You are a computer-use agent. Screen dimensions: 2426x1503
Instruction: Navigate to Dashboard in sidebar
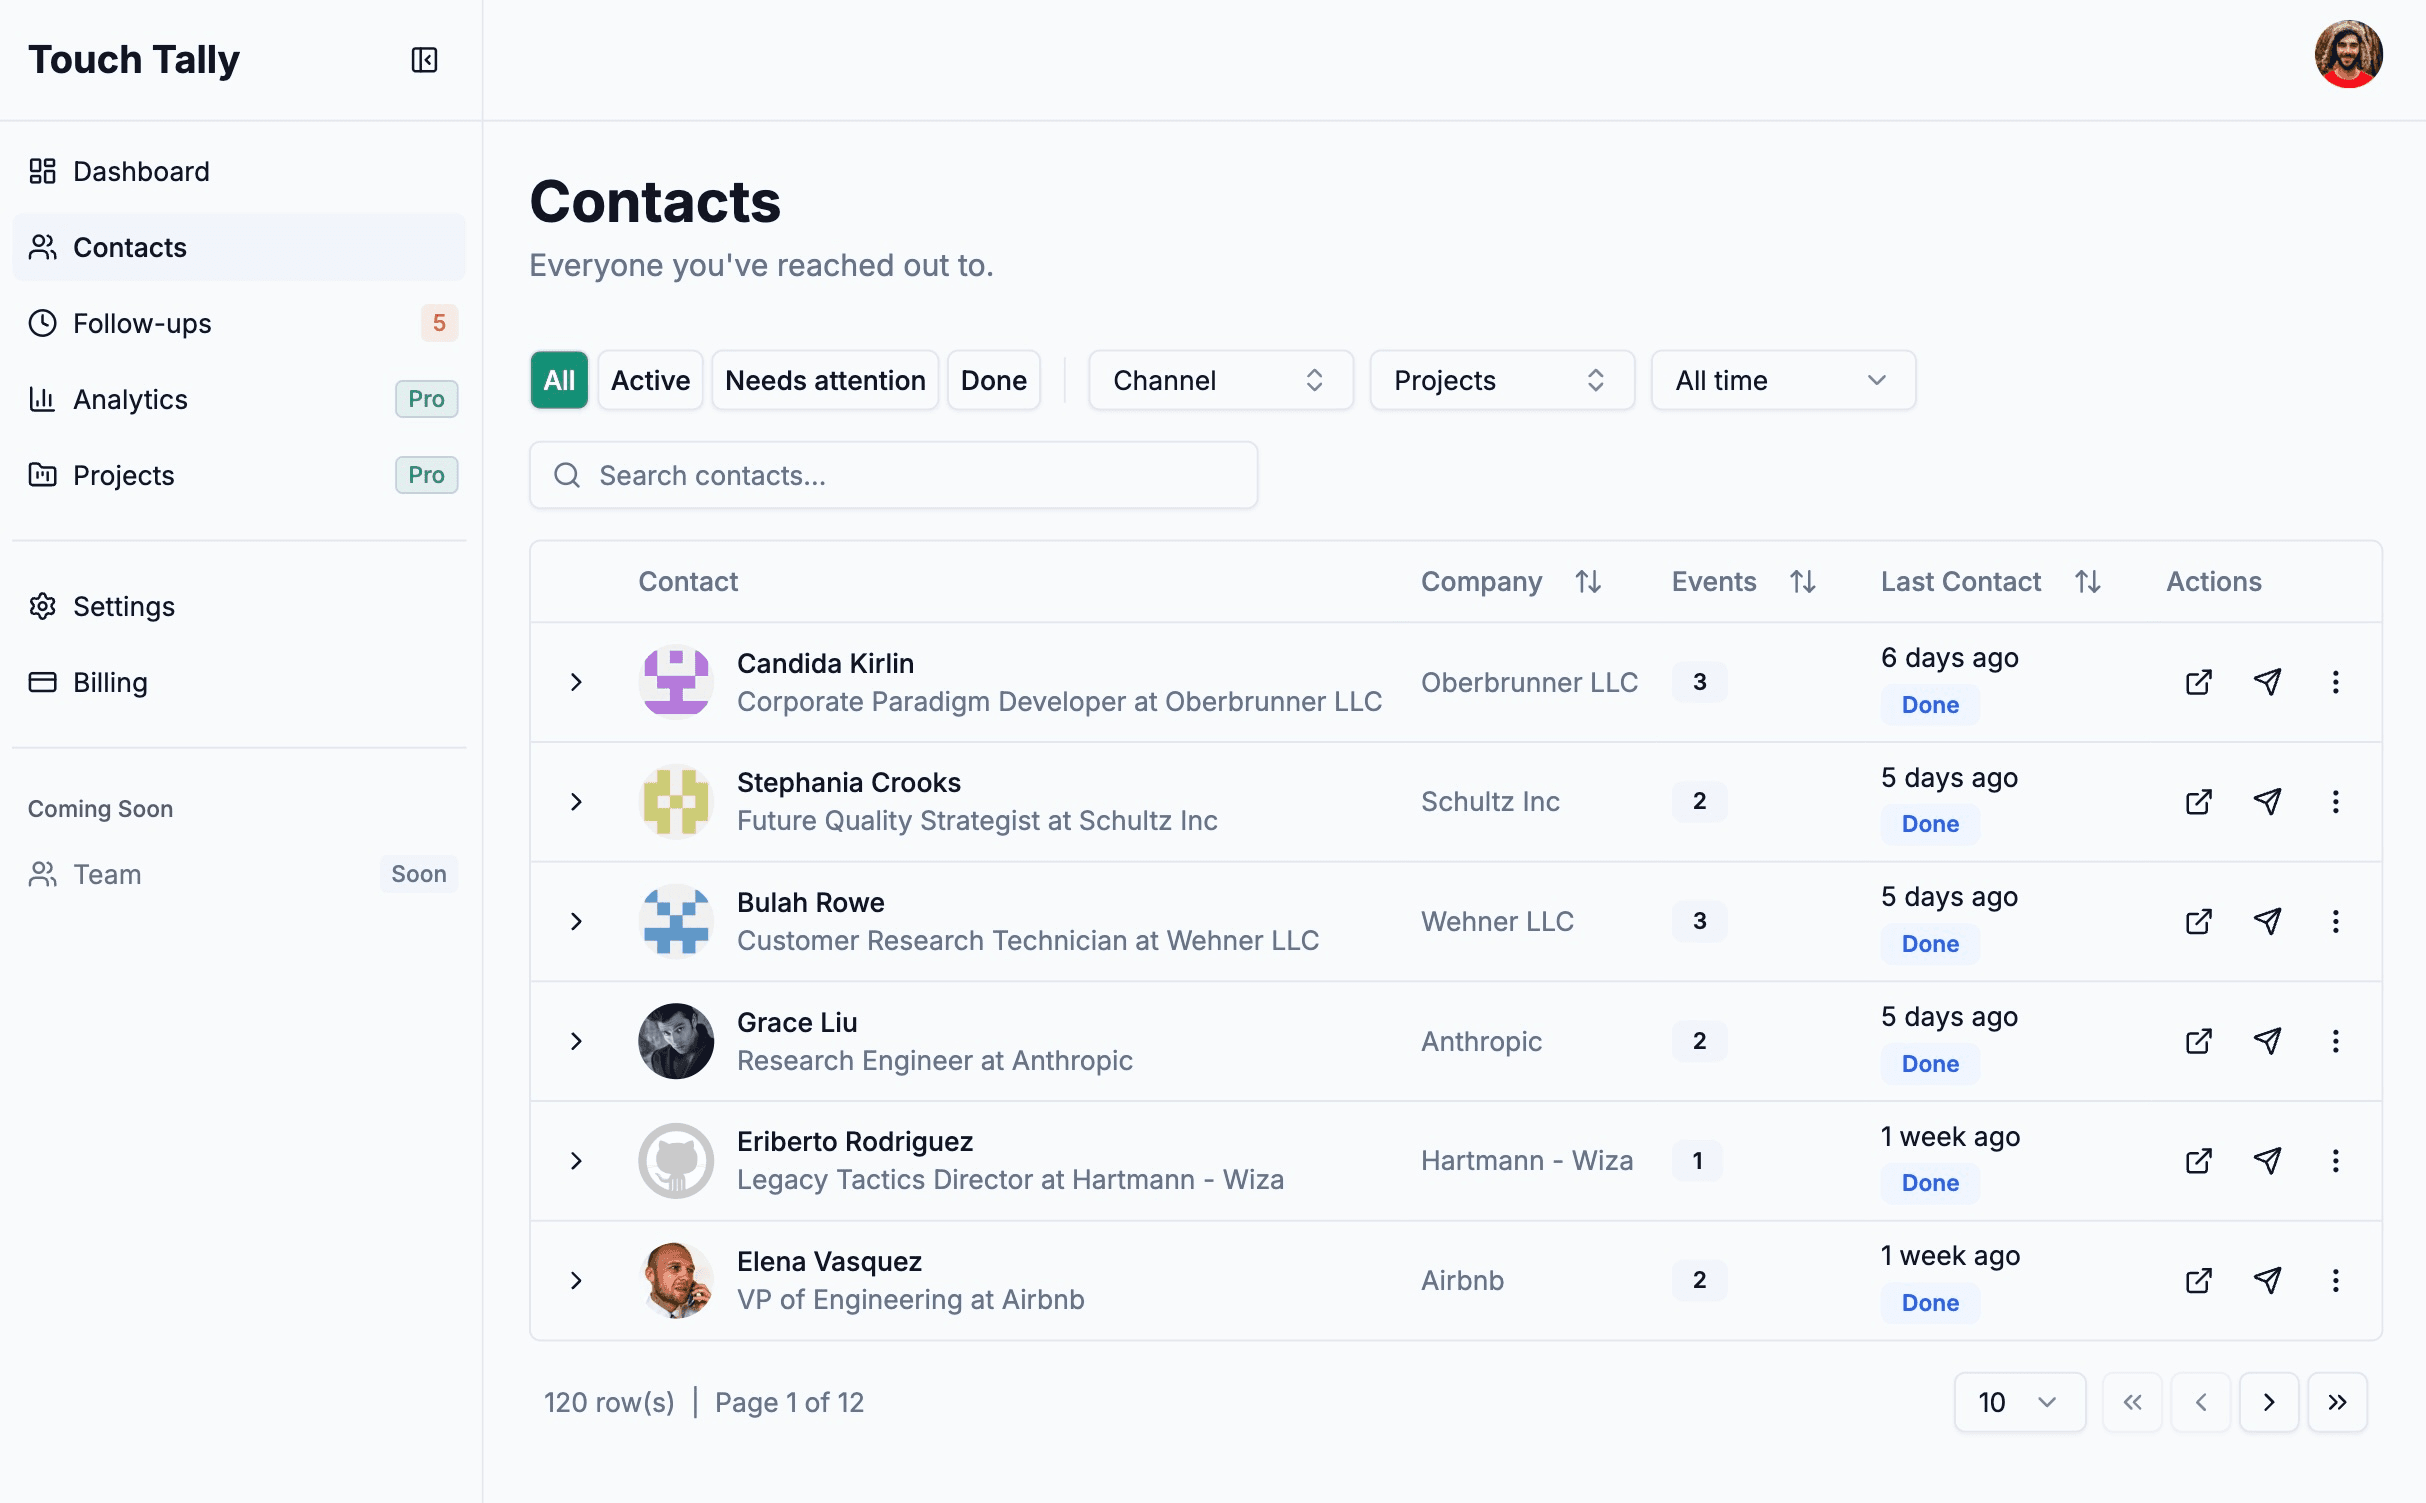pos(141,171)
